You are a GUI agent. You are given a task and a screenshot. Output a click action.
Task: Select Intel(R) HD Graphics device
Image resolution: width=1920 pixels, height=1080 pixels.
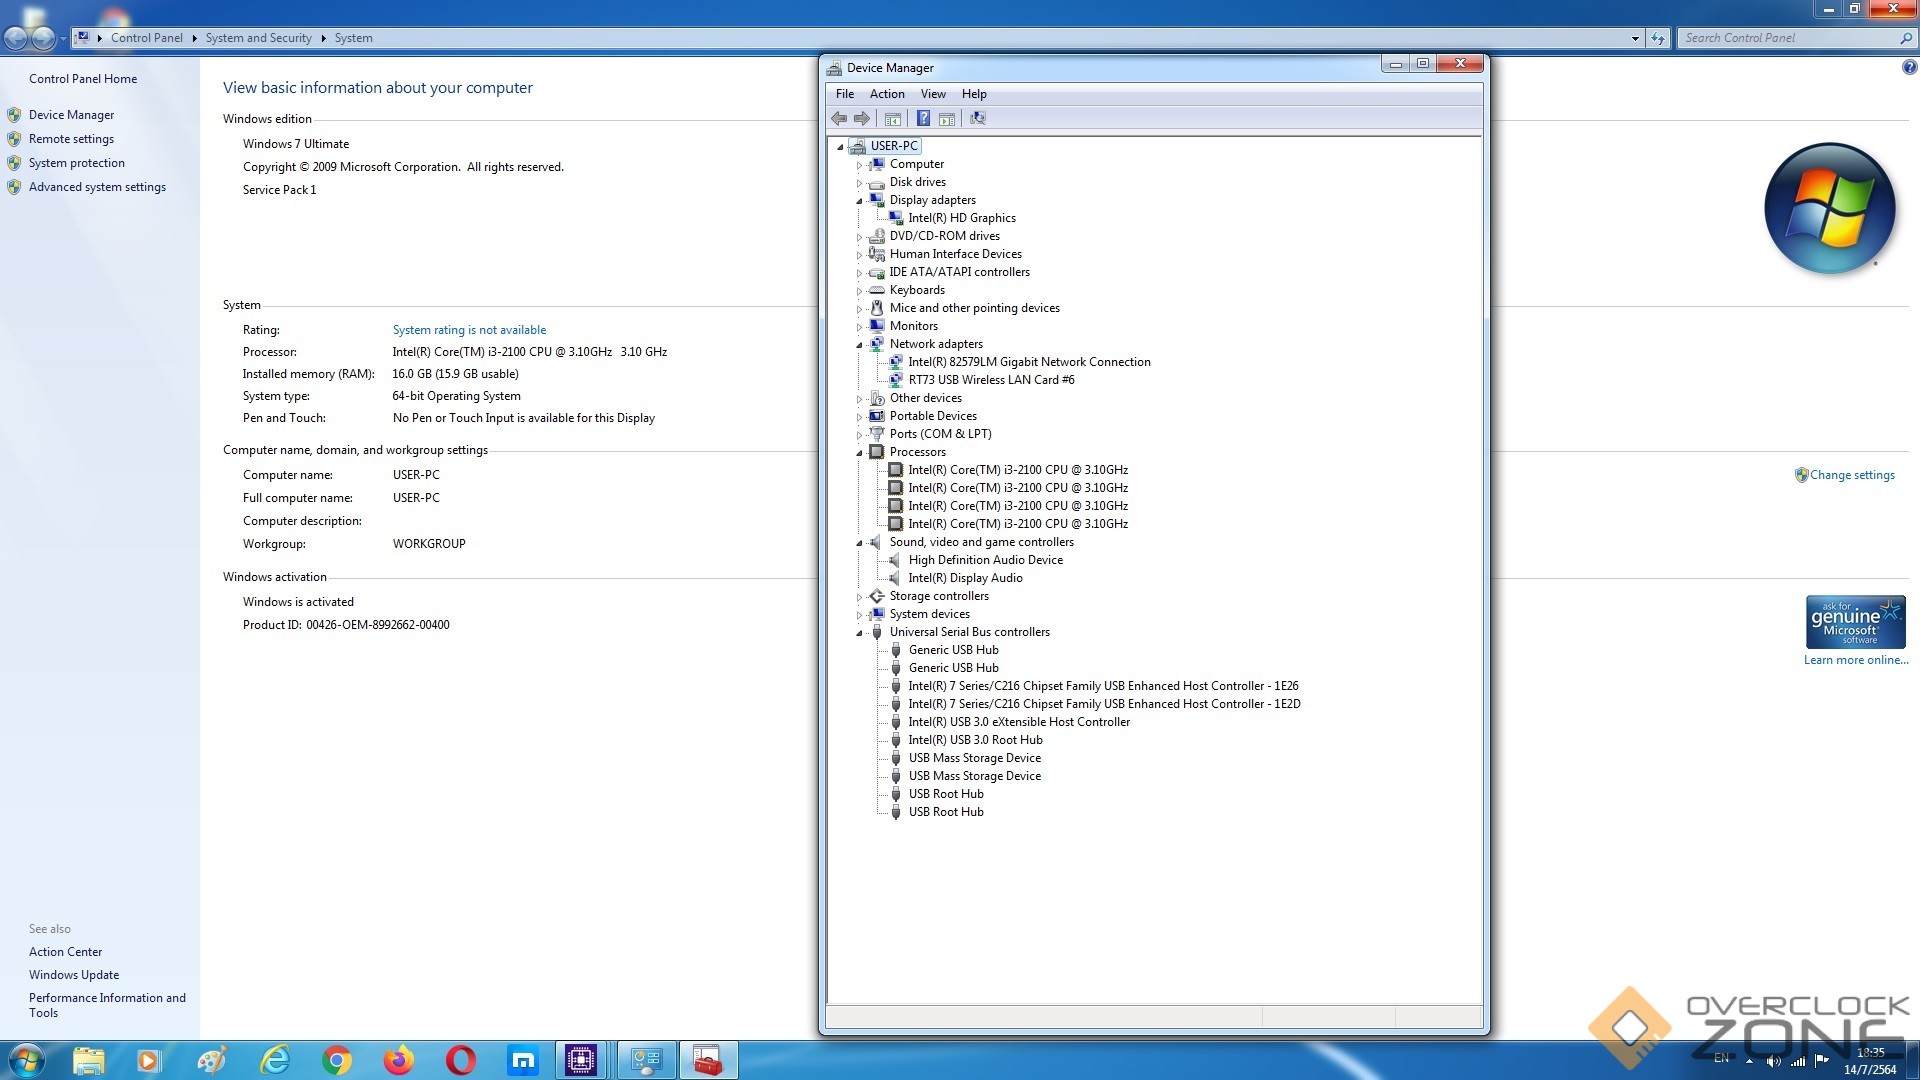[961, 218]
